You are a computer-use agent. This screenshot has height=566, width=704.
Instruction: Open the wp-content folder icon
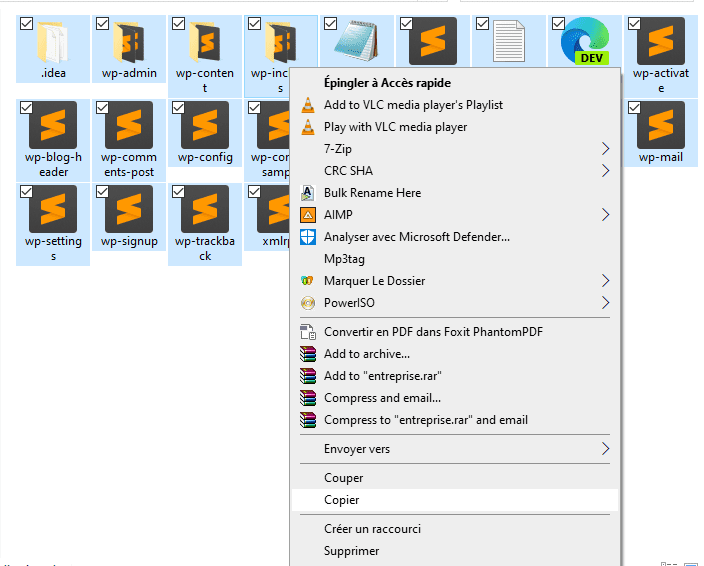click(x=205, y=41)
